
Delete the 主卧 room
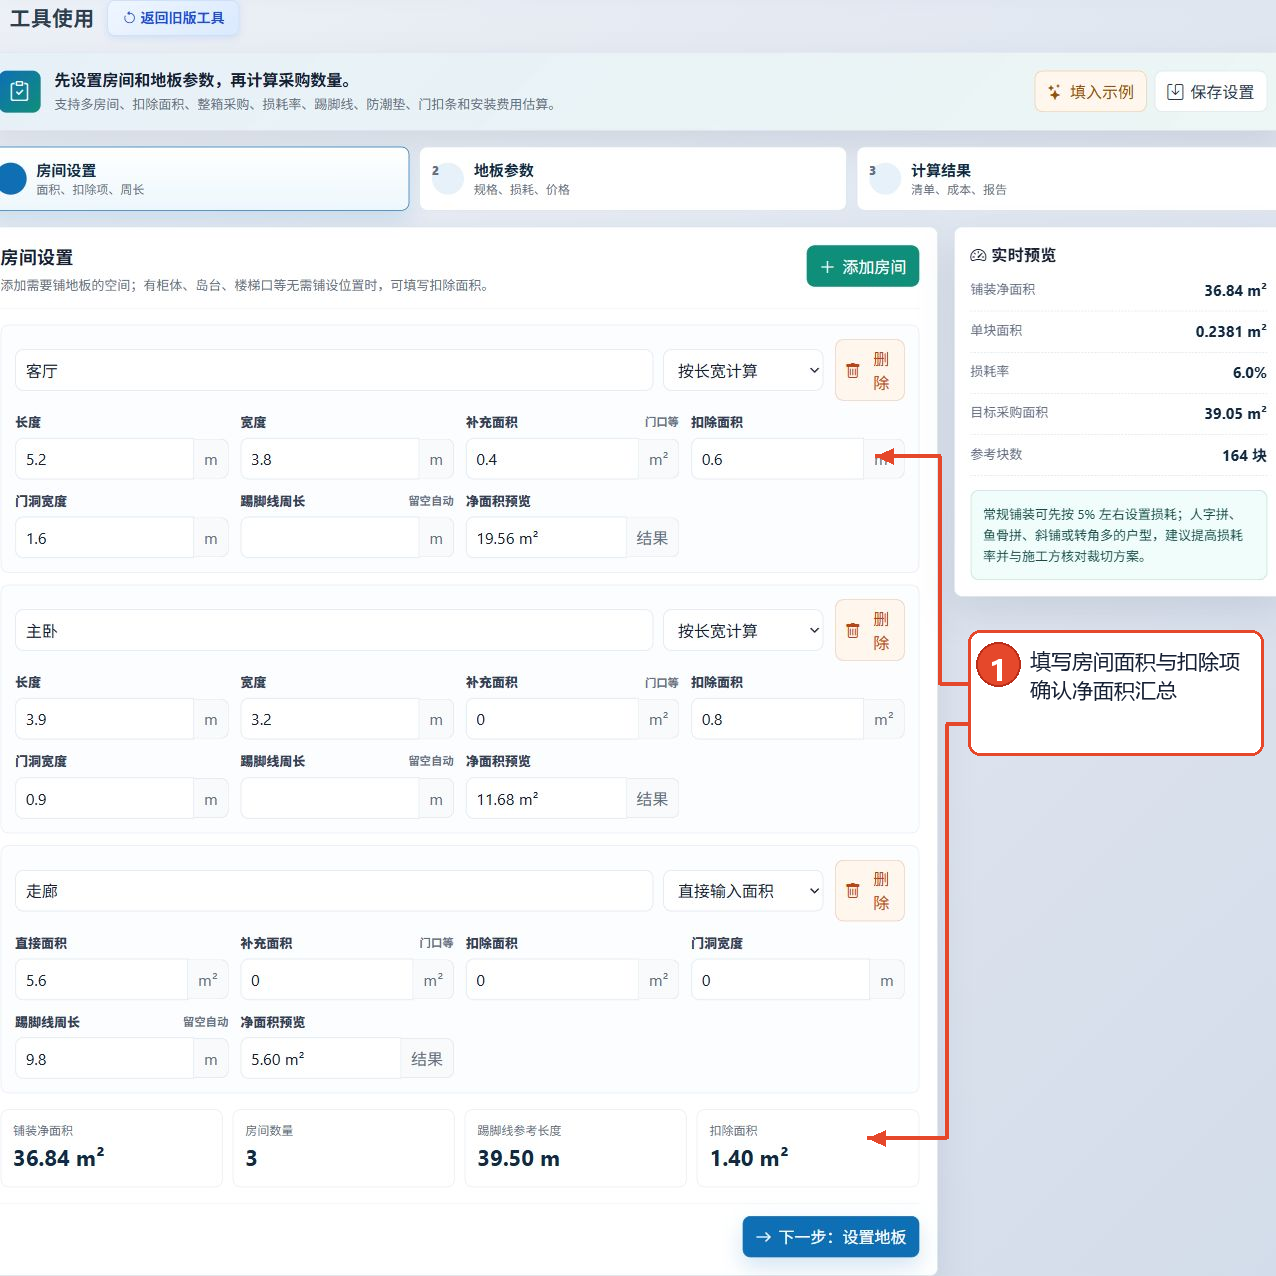[x=870, y=631]
